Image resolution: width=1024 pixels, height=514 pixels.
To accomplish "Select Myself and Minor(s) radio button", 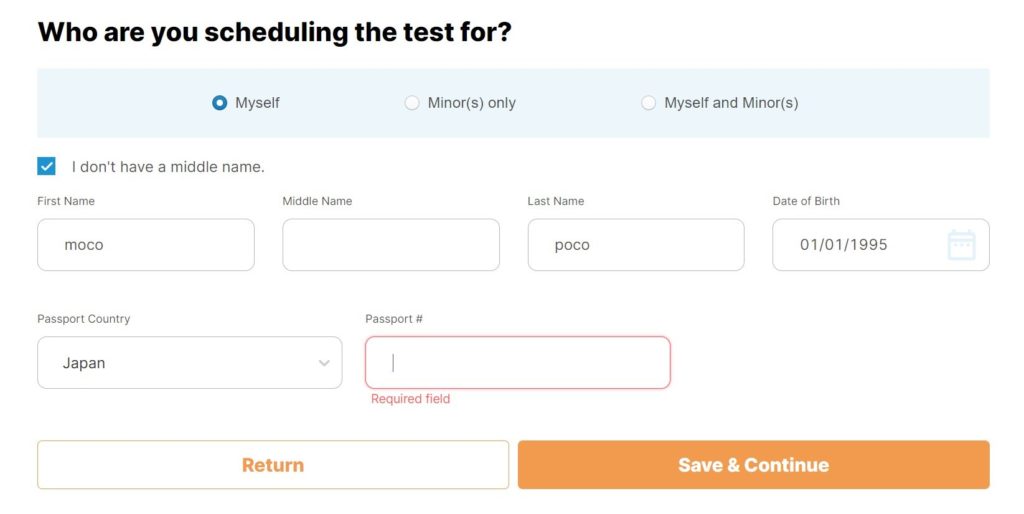I will pyautogui.click(x=649, y=103).
